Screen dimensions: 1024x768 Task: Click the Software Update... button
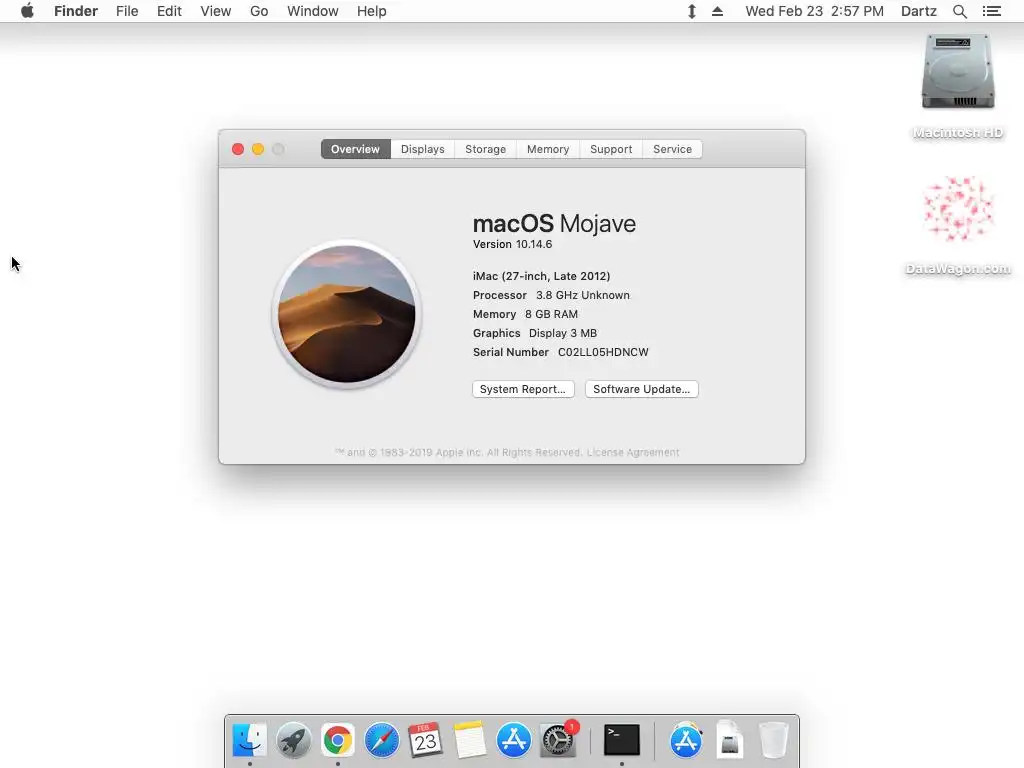pos(641,389)
